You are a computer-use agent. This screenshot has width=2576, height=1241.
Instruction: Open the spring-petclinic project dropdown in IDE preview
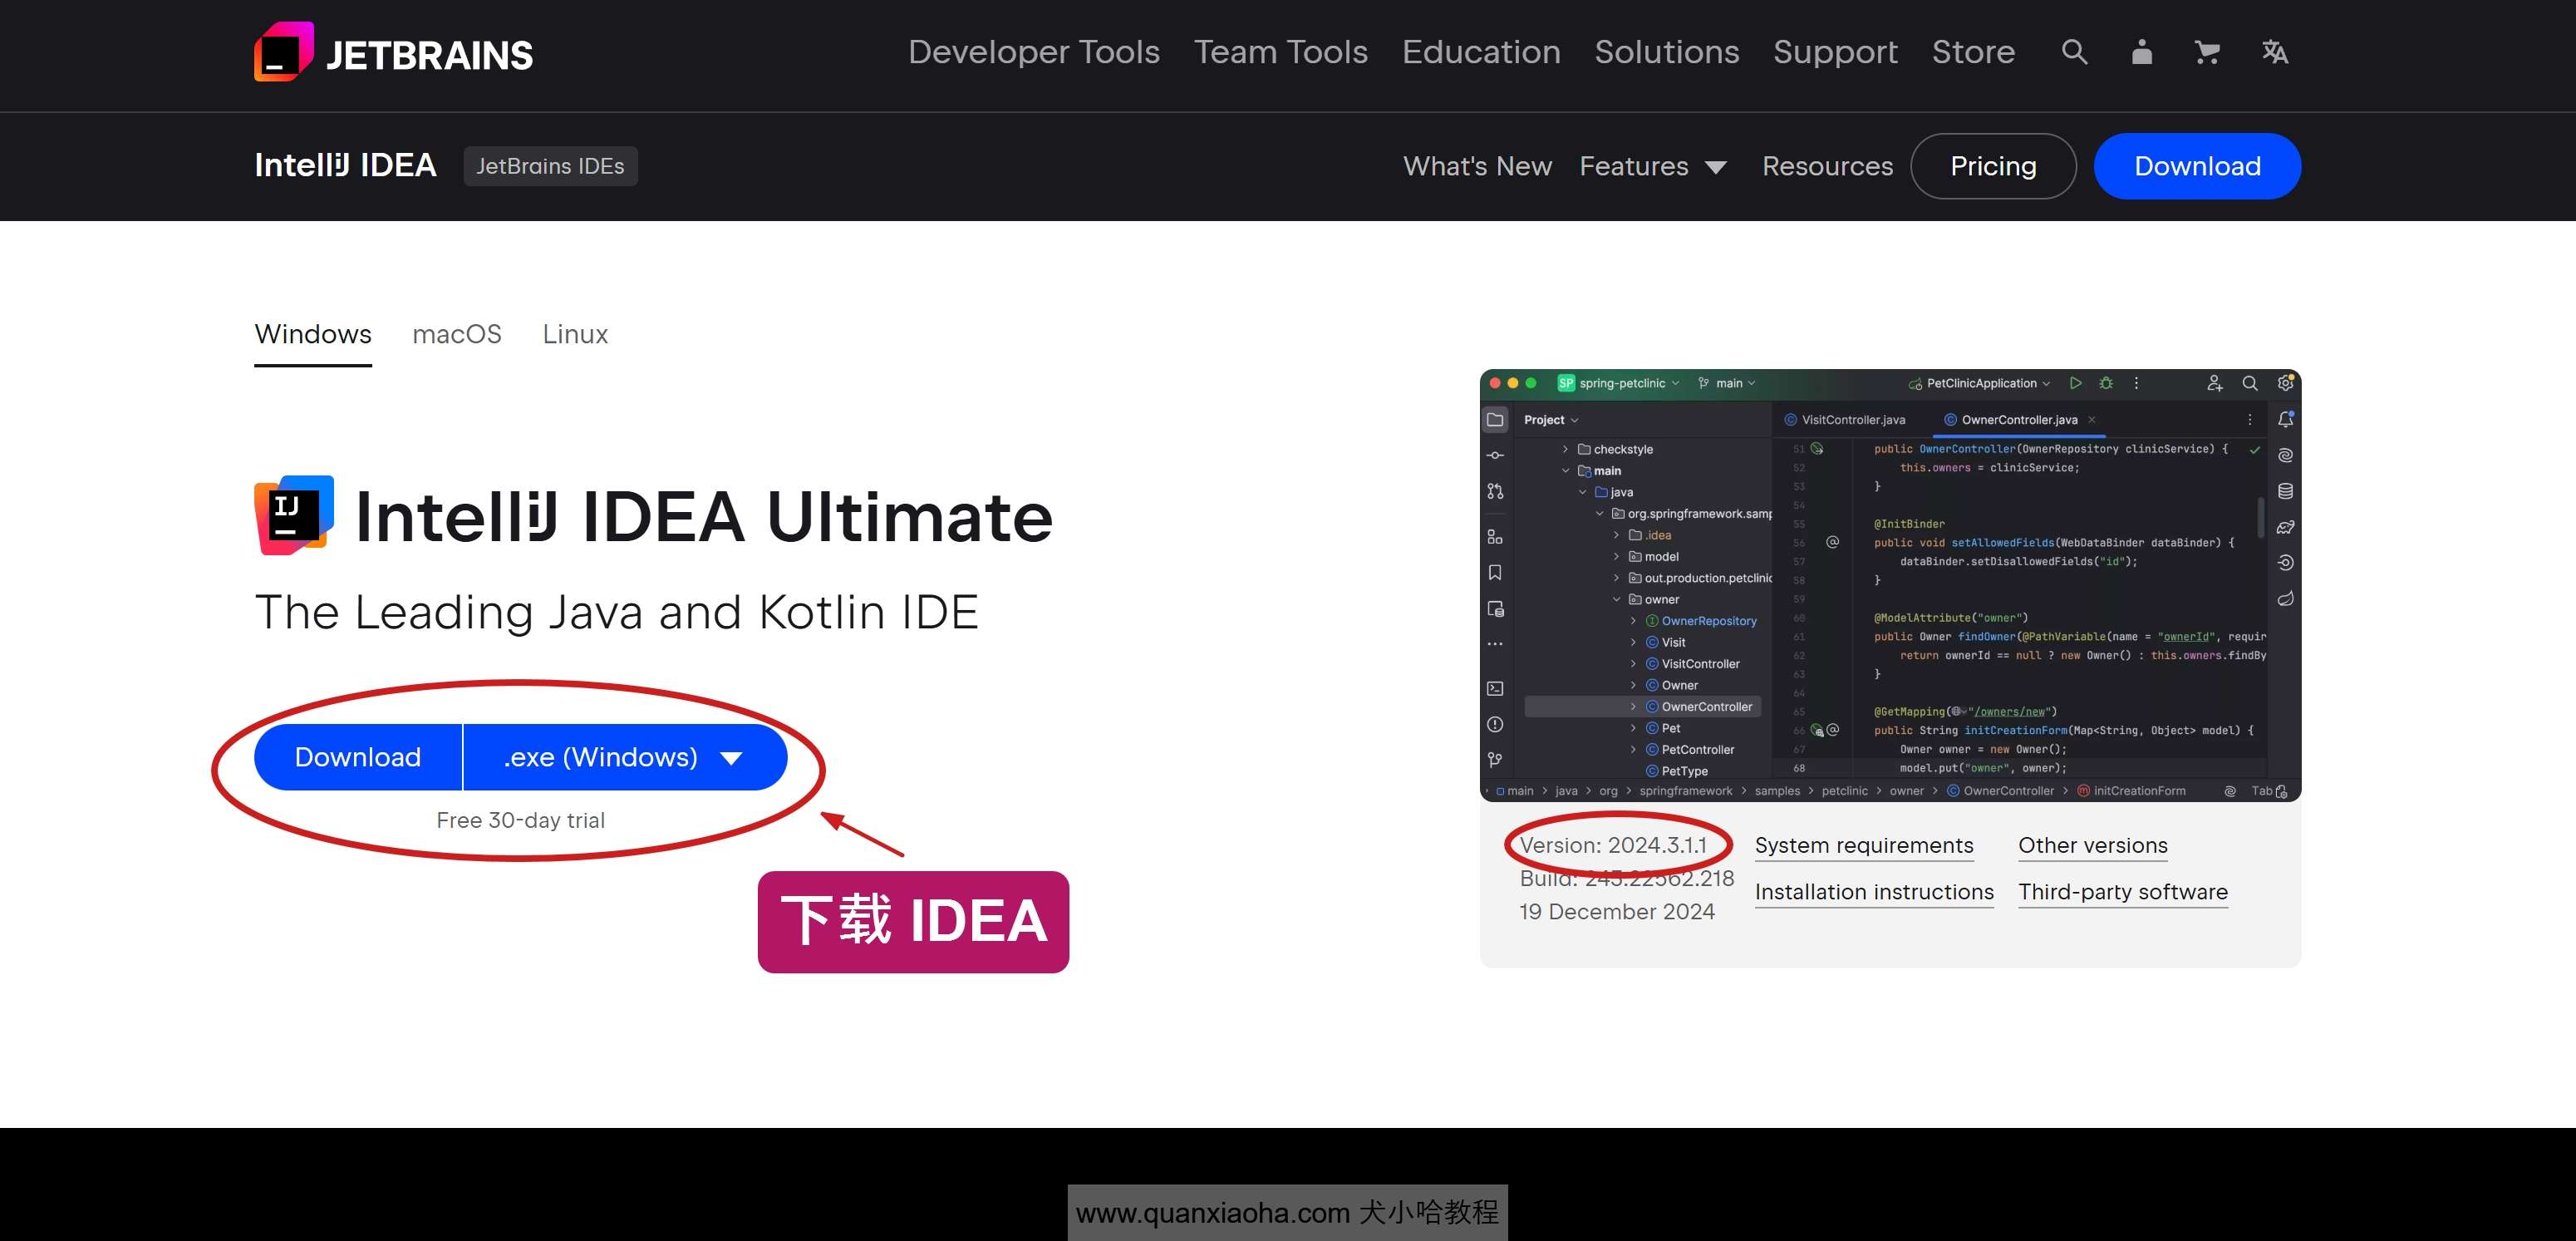1619,383
